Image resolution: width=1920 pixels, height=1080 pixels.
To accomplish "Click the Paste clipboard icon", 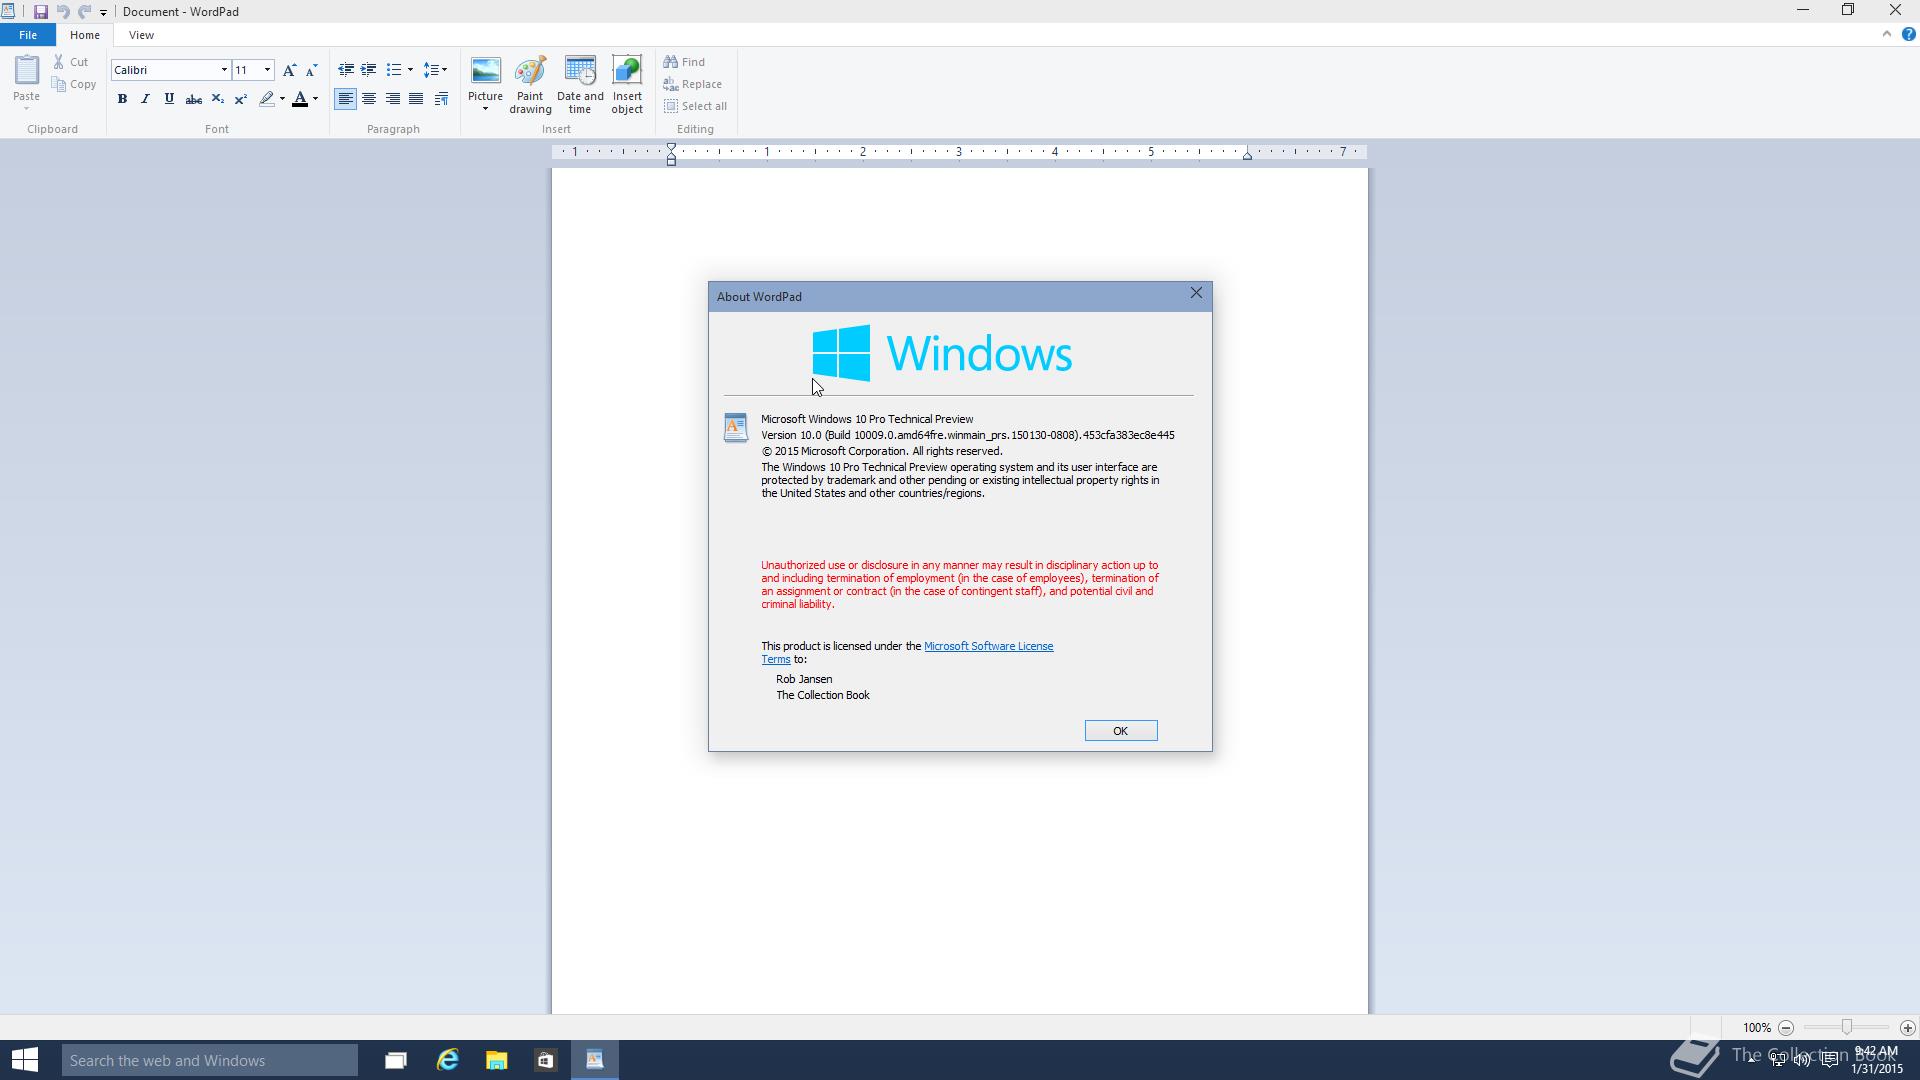I will tap(26, 70).
